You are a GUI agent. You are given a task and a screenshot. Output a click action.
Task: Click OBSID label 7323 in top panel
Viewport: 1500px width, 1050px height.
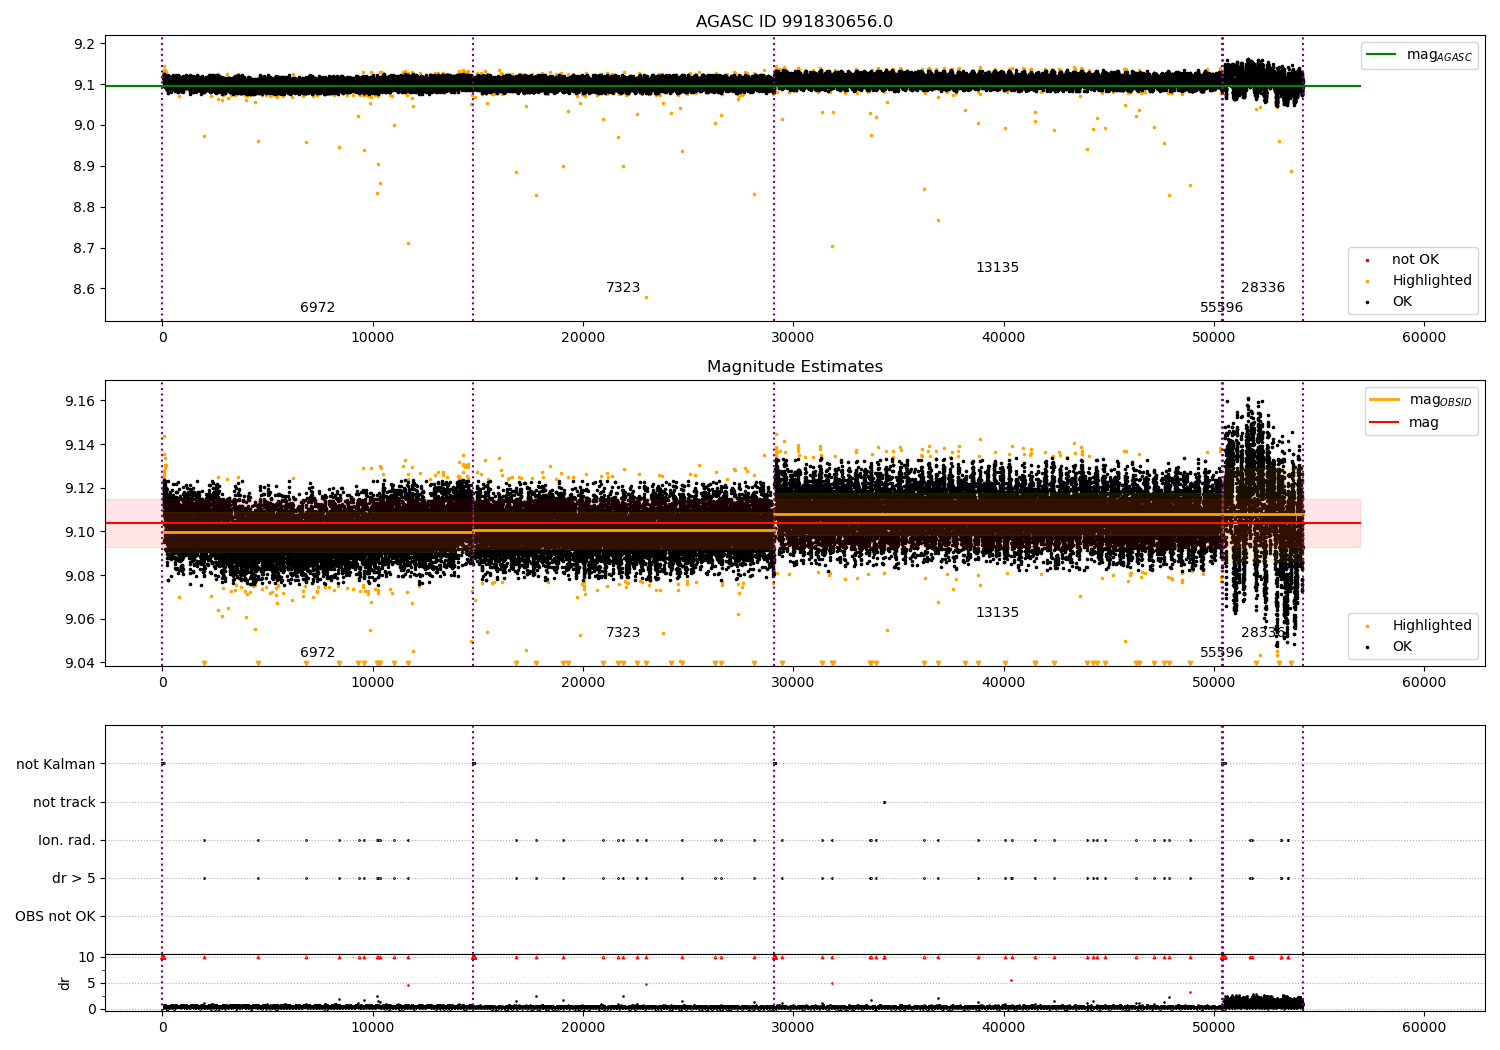point(623,288)
